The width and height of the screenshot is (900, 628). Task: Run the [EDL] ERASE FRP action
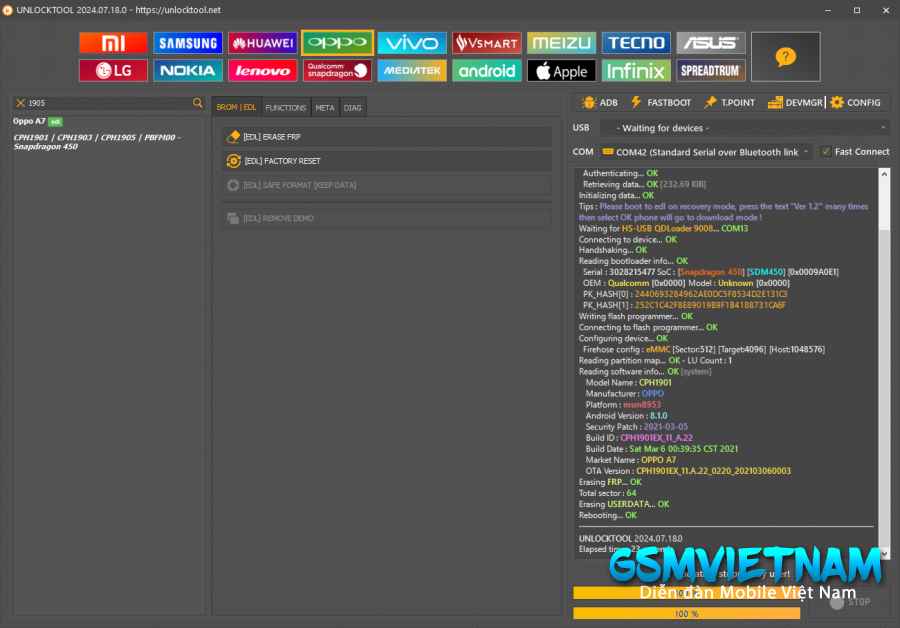[x=387, y=137]
